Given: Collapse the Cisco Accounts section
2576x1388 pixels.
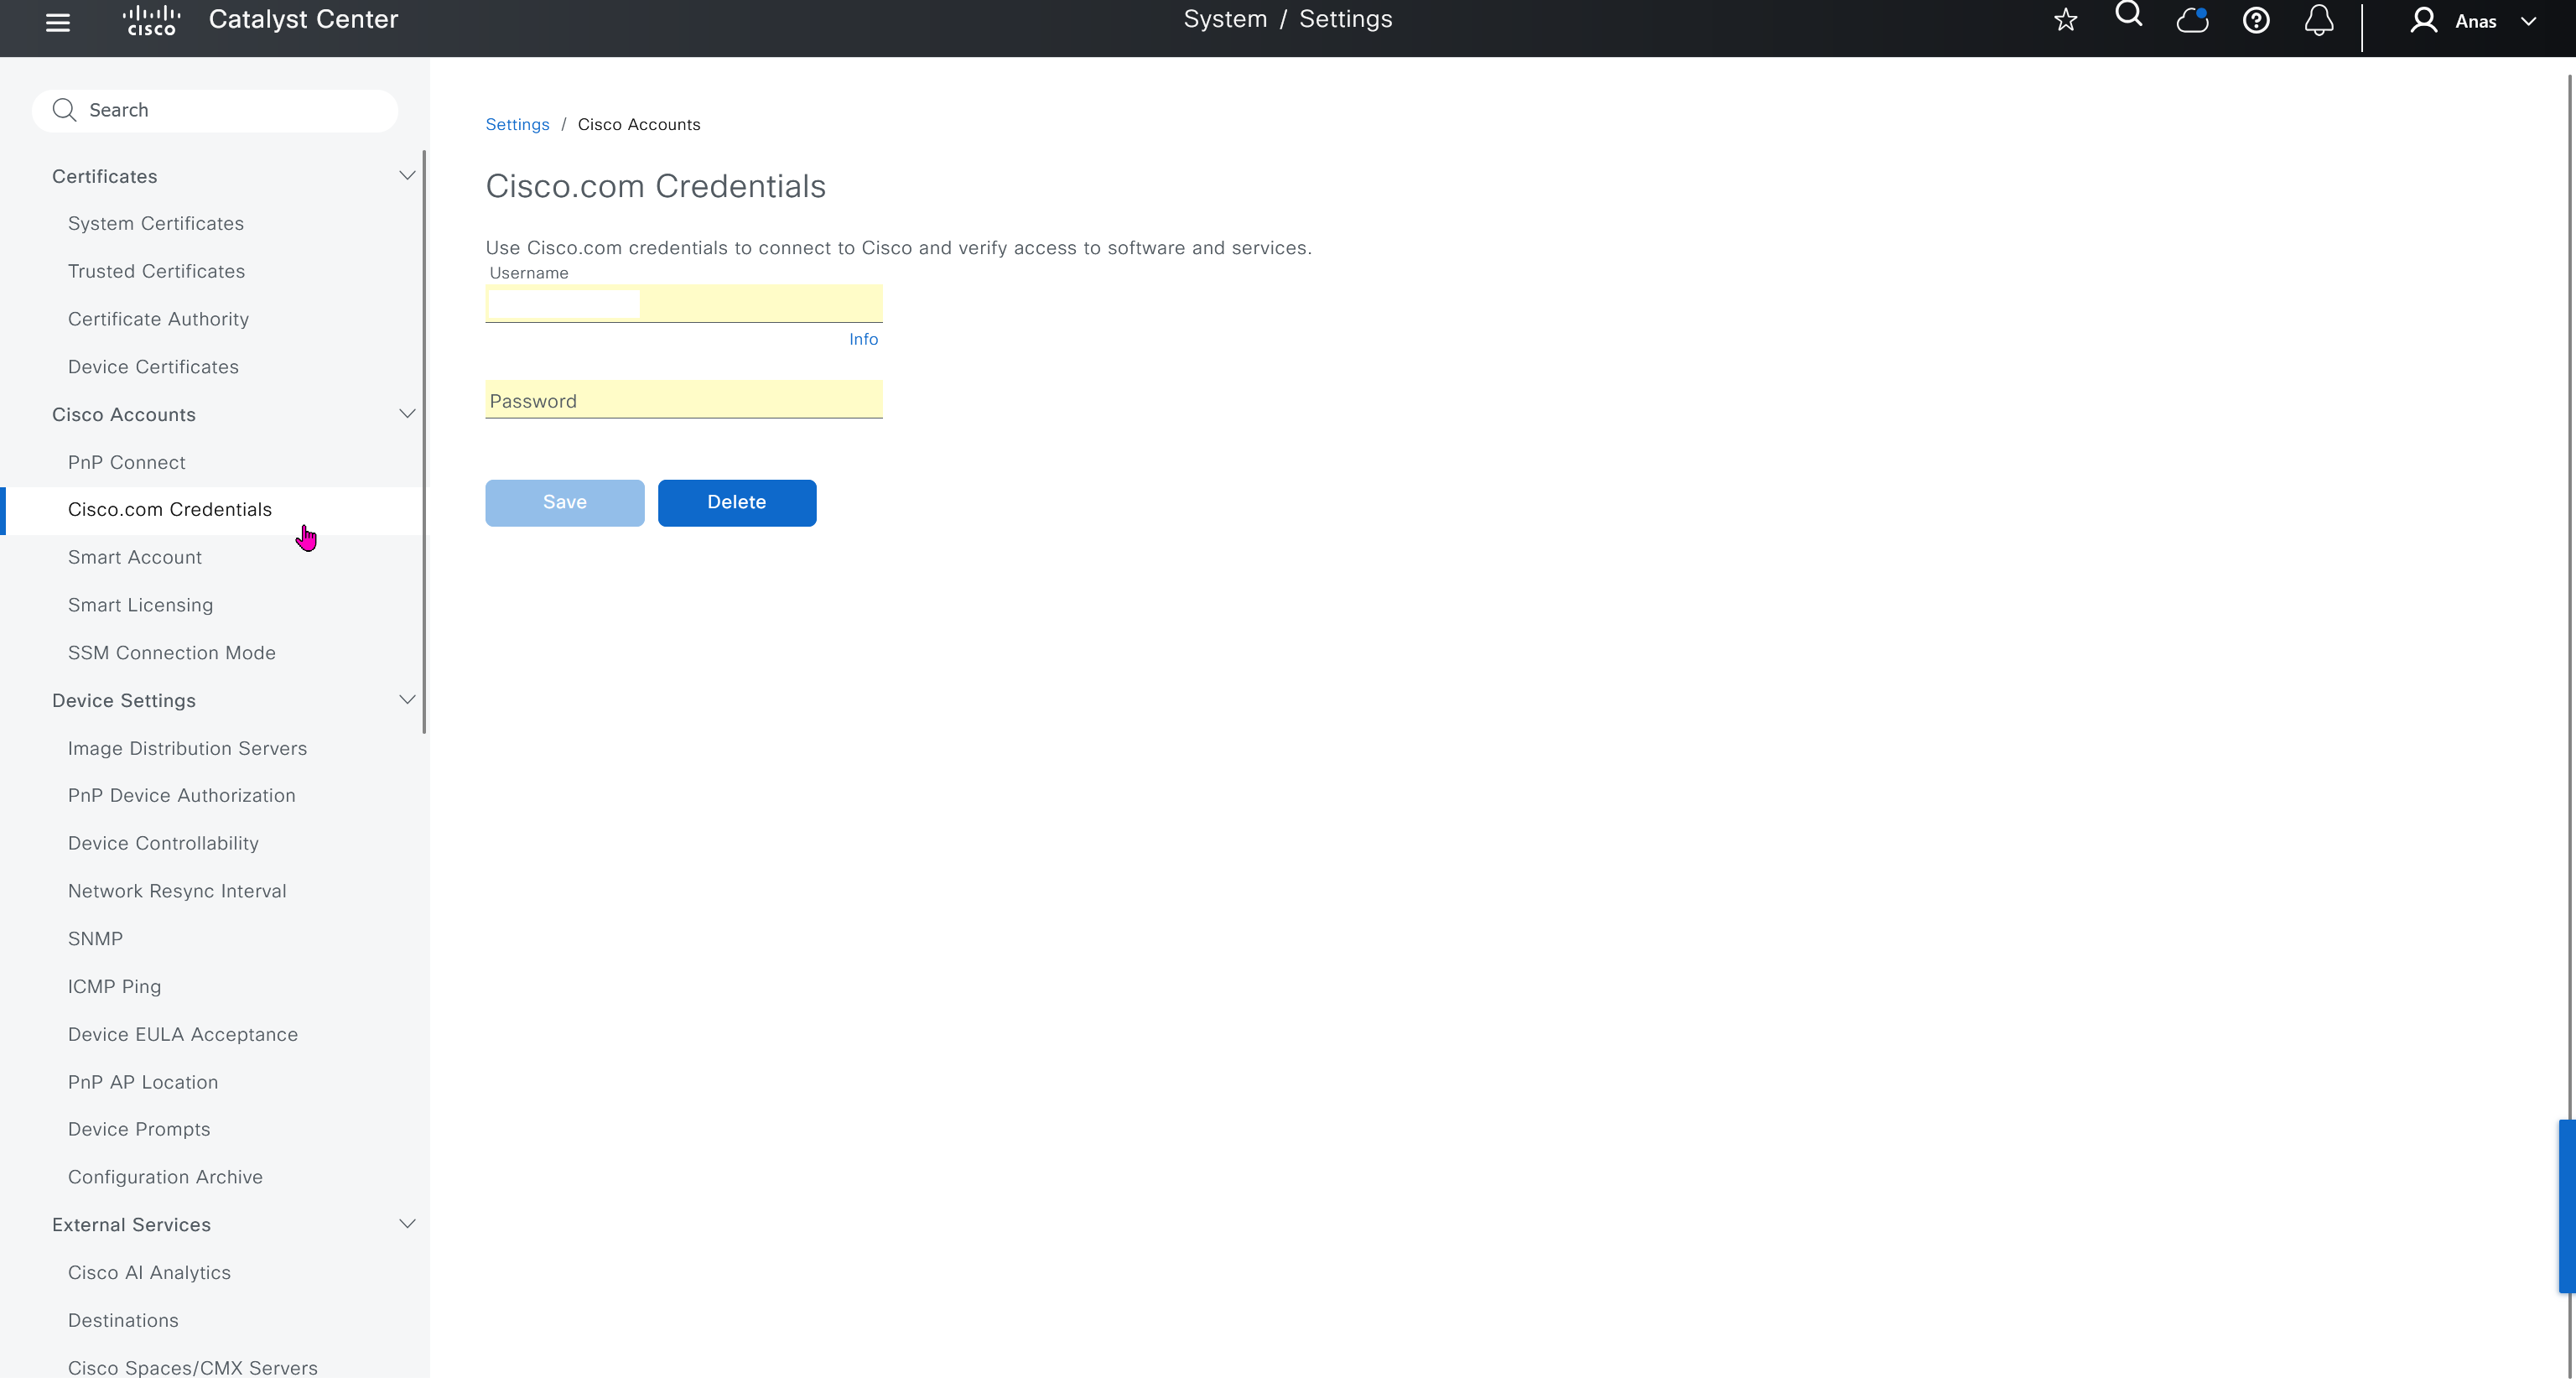Looking at the screenshot, I should pos(407,414).
